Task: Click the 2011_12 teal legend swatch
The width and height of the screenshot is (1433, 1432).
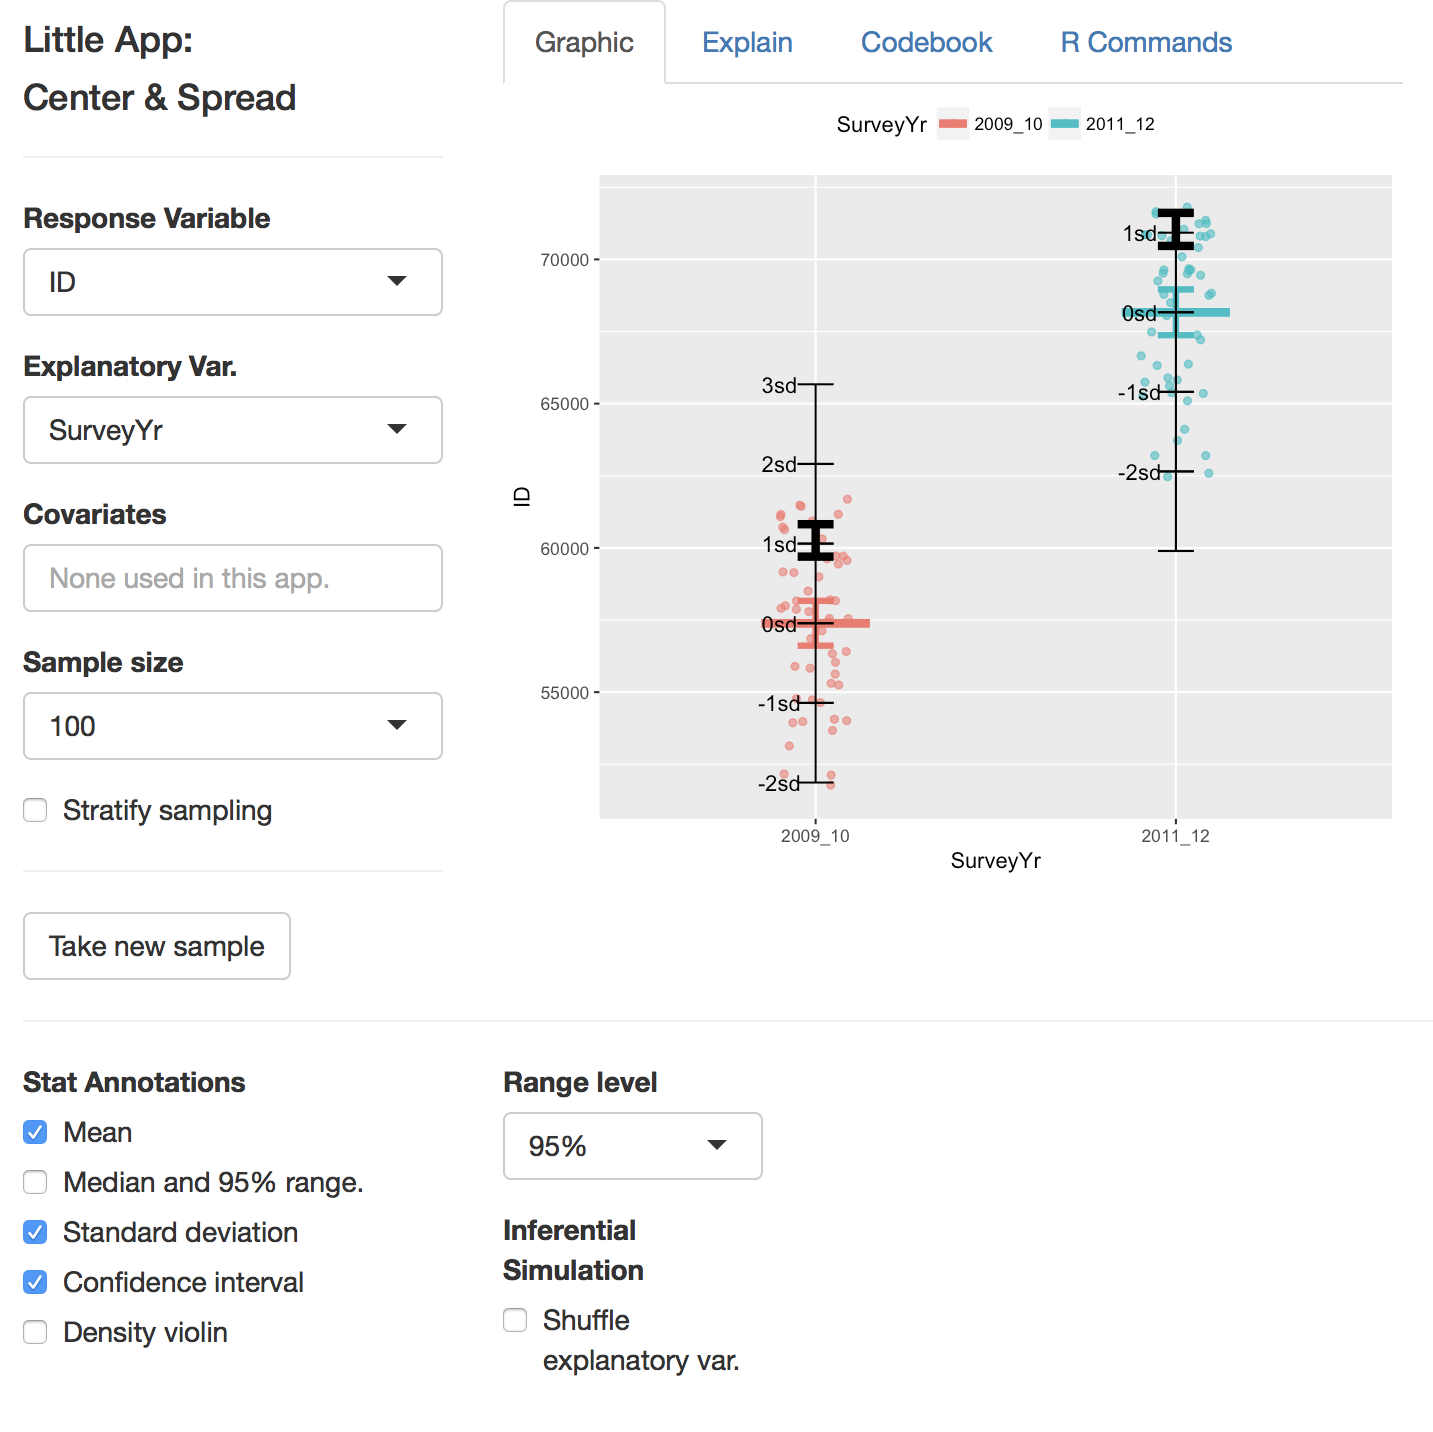Action: coord(1065,124)
